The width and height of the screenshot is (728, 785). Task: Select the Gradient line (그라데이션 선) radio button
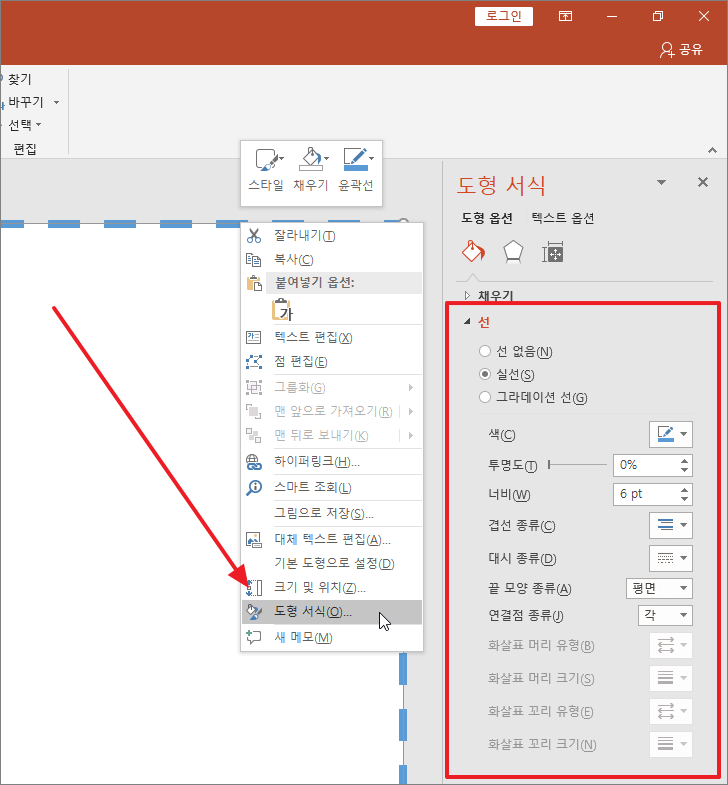pos(485,397)
